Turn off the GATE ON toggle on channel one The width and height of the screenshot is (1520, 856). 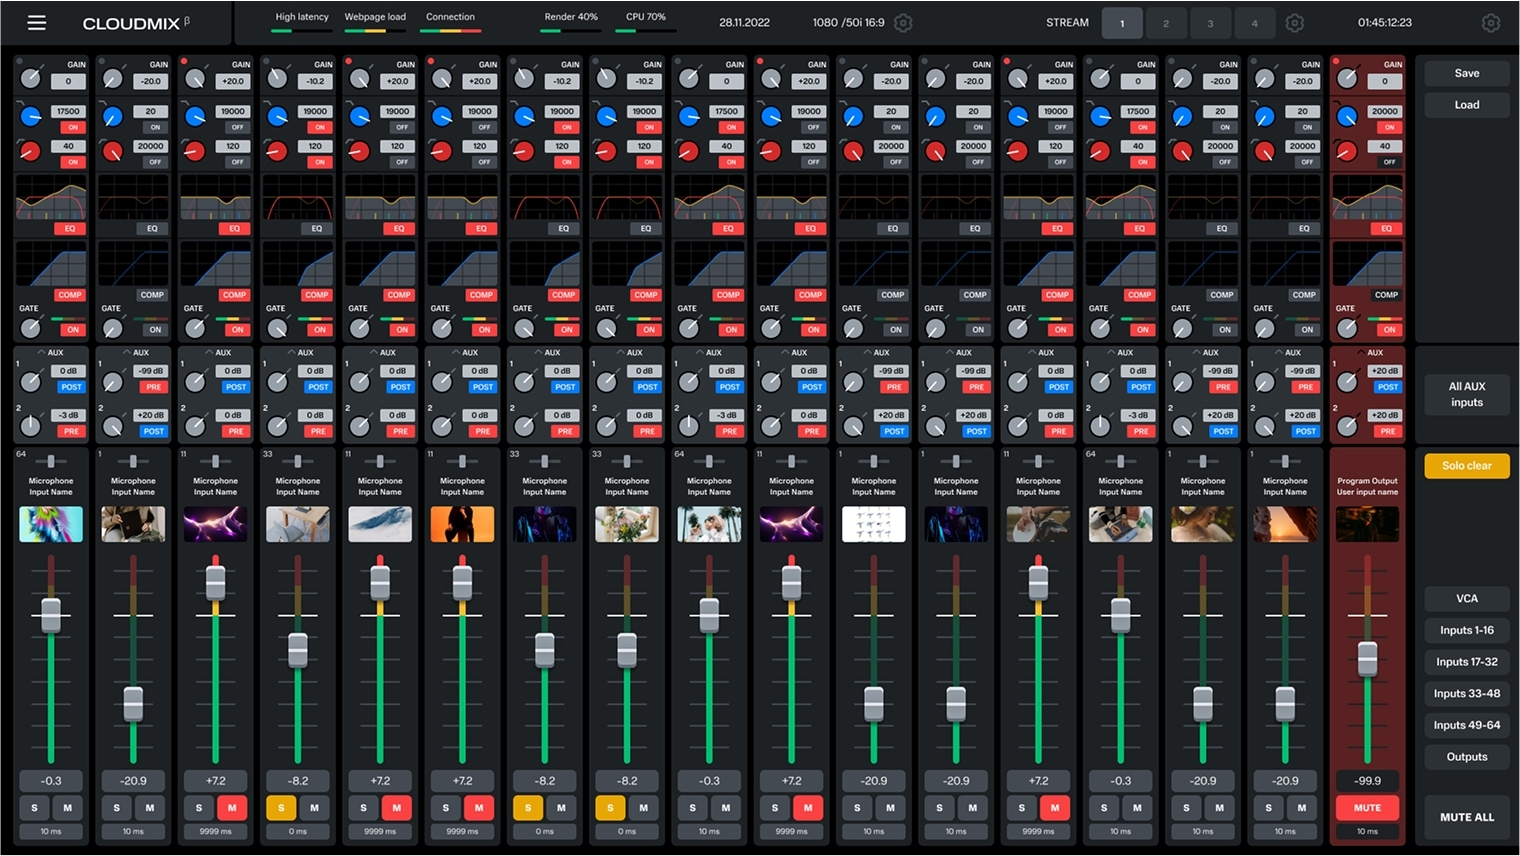pos(69,329)
